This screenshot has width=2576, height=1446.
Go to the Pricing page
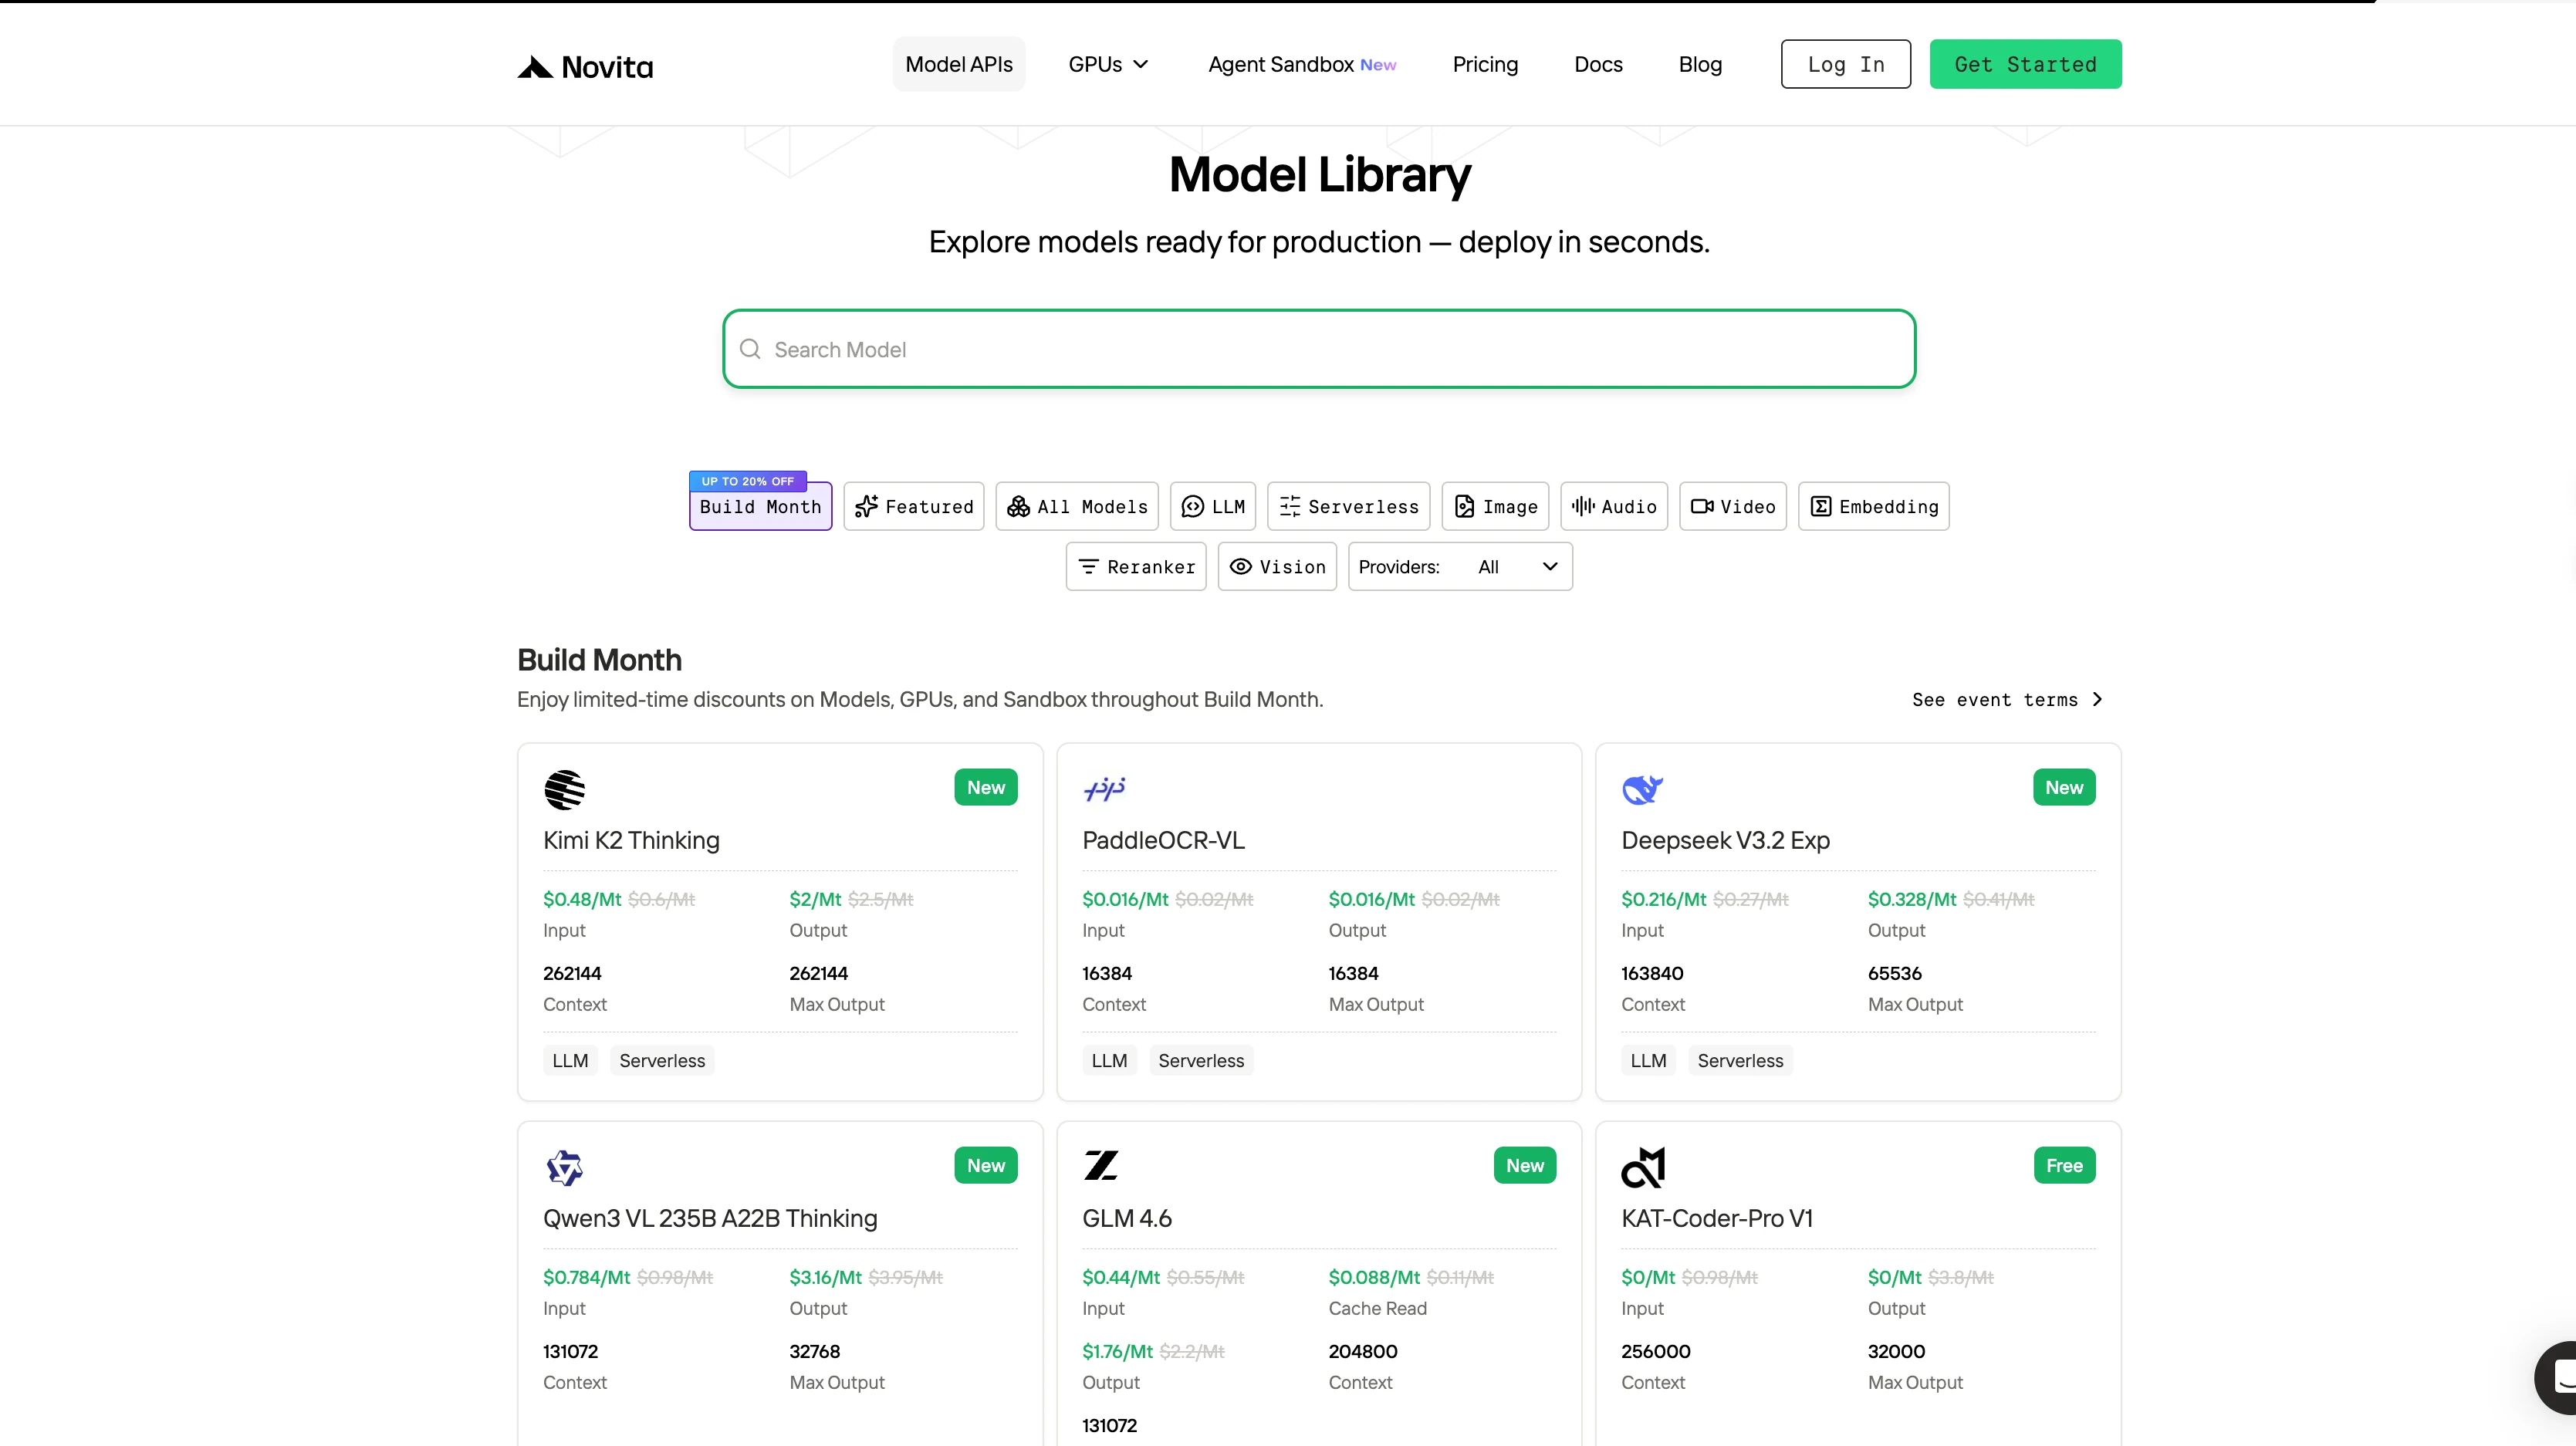1485,64
